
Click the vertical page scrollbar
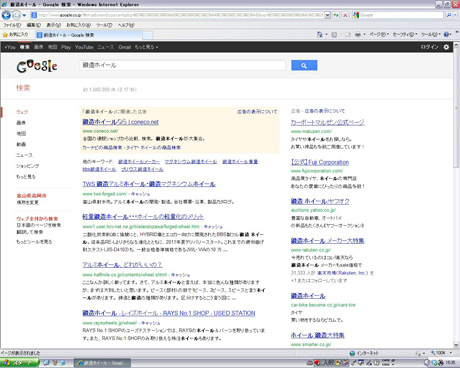[x=456, y=223]
